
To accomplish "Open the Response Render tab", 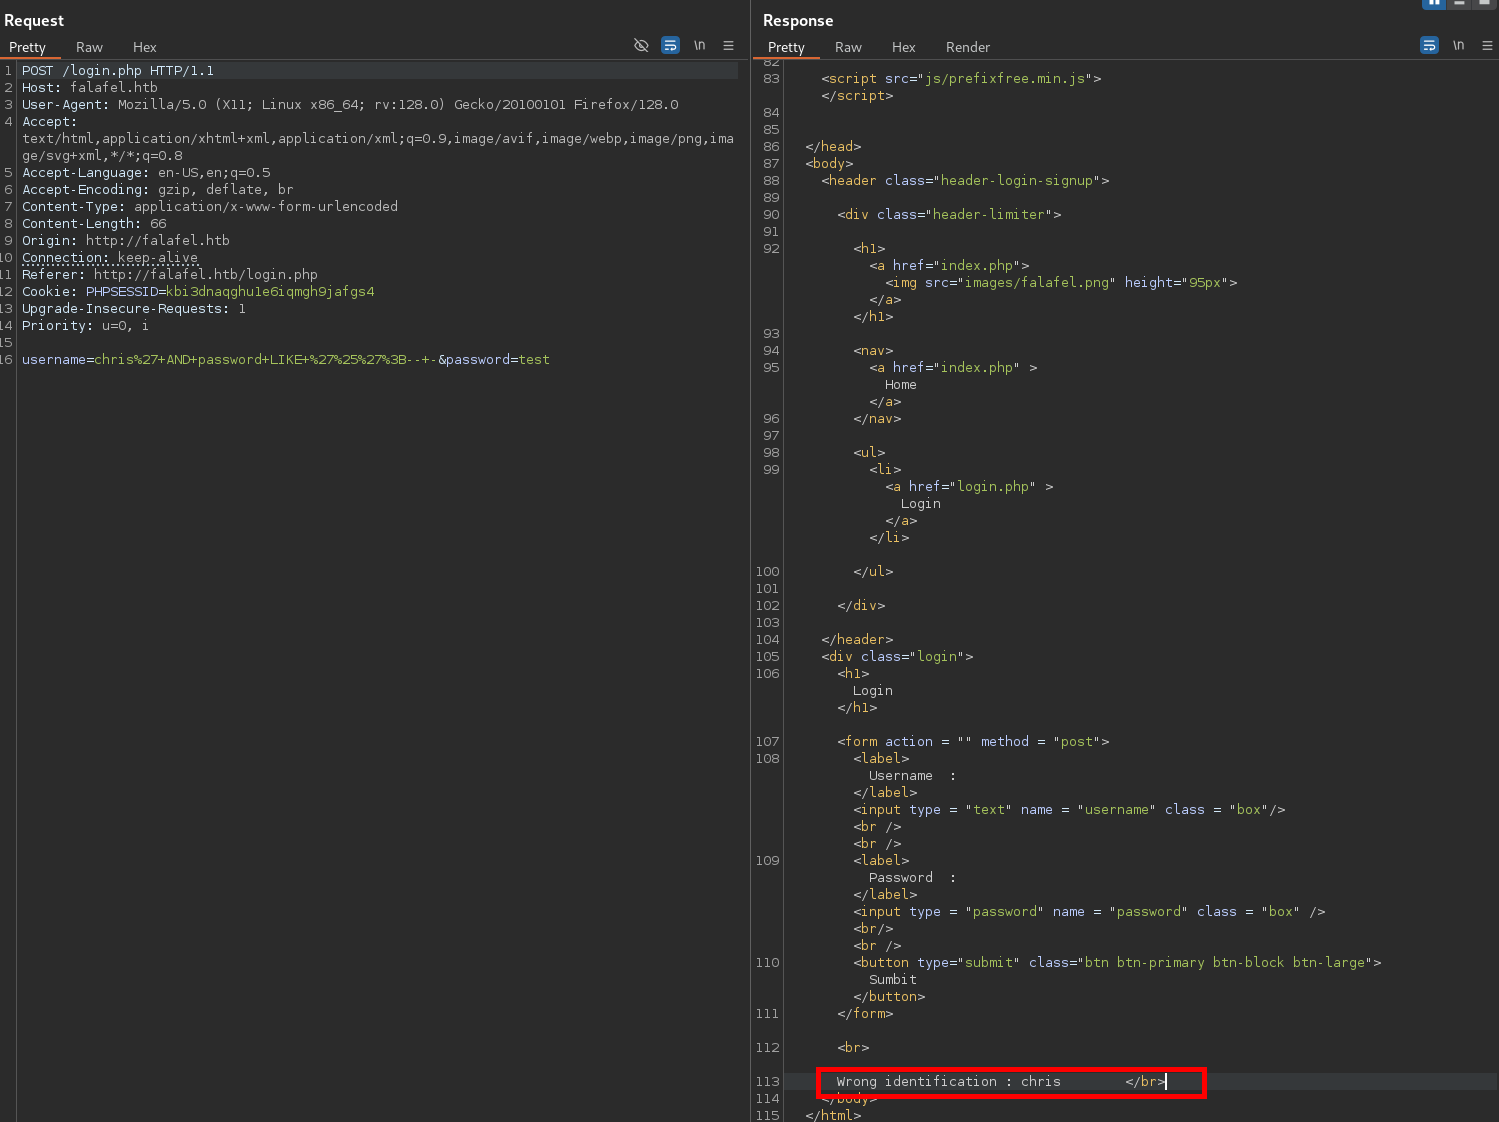I will click(968, 47).
